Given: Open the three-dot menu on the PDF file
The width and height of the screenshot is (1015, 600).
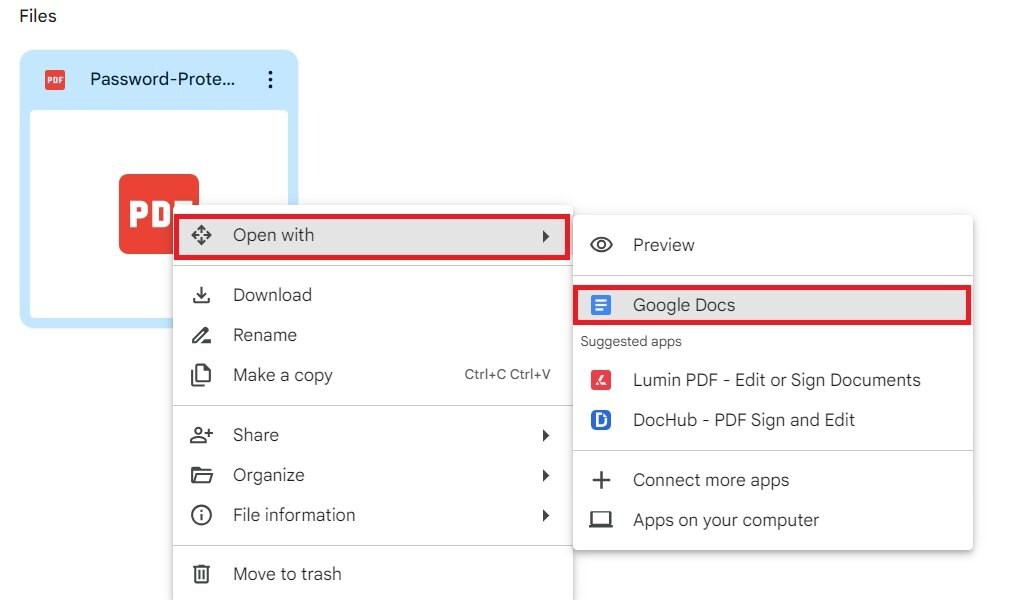Looking at the screenshot, I should 270,79.
